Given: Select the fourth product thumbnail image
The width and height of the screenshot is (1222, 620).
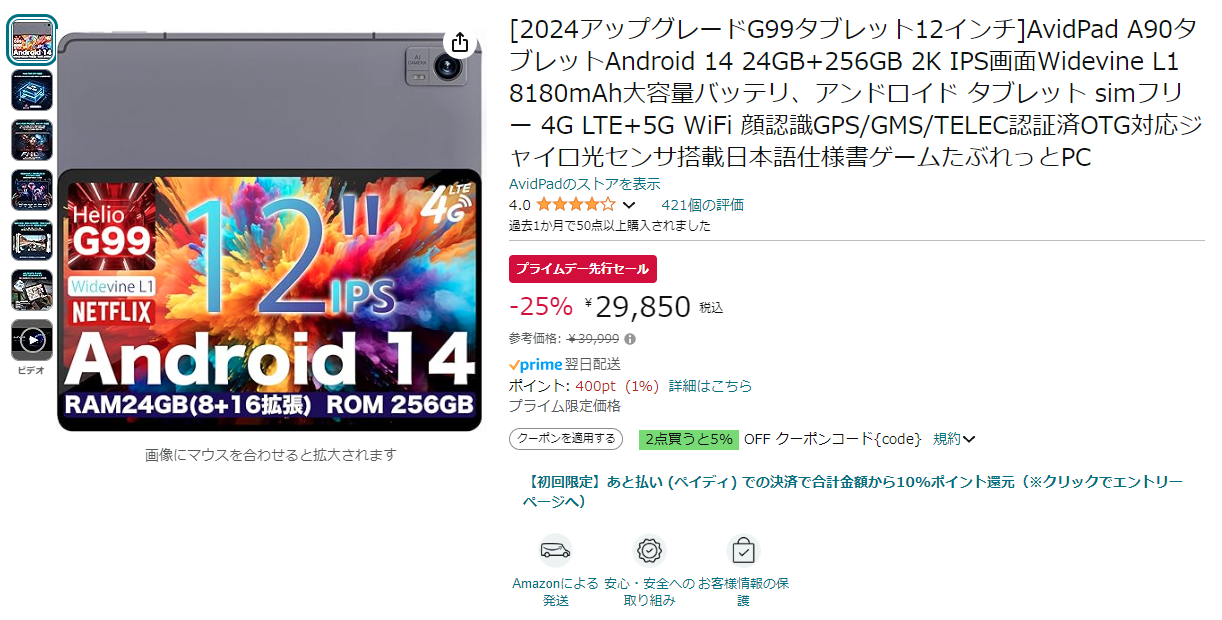Looking at the screenshot, I should 32,190.
